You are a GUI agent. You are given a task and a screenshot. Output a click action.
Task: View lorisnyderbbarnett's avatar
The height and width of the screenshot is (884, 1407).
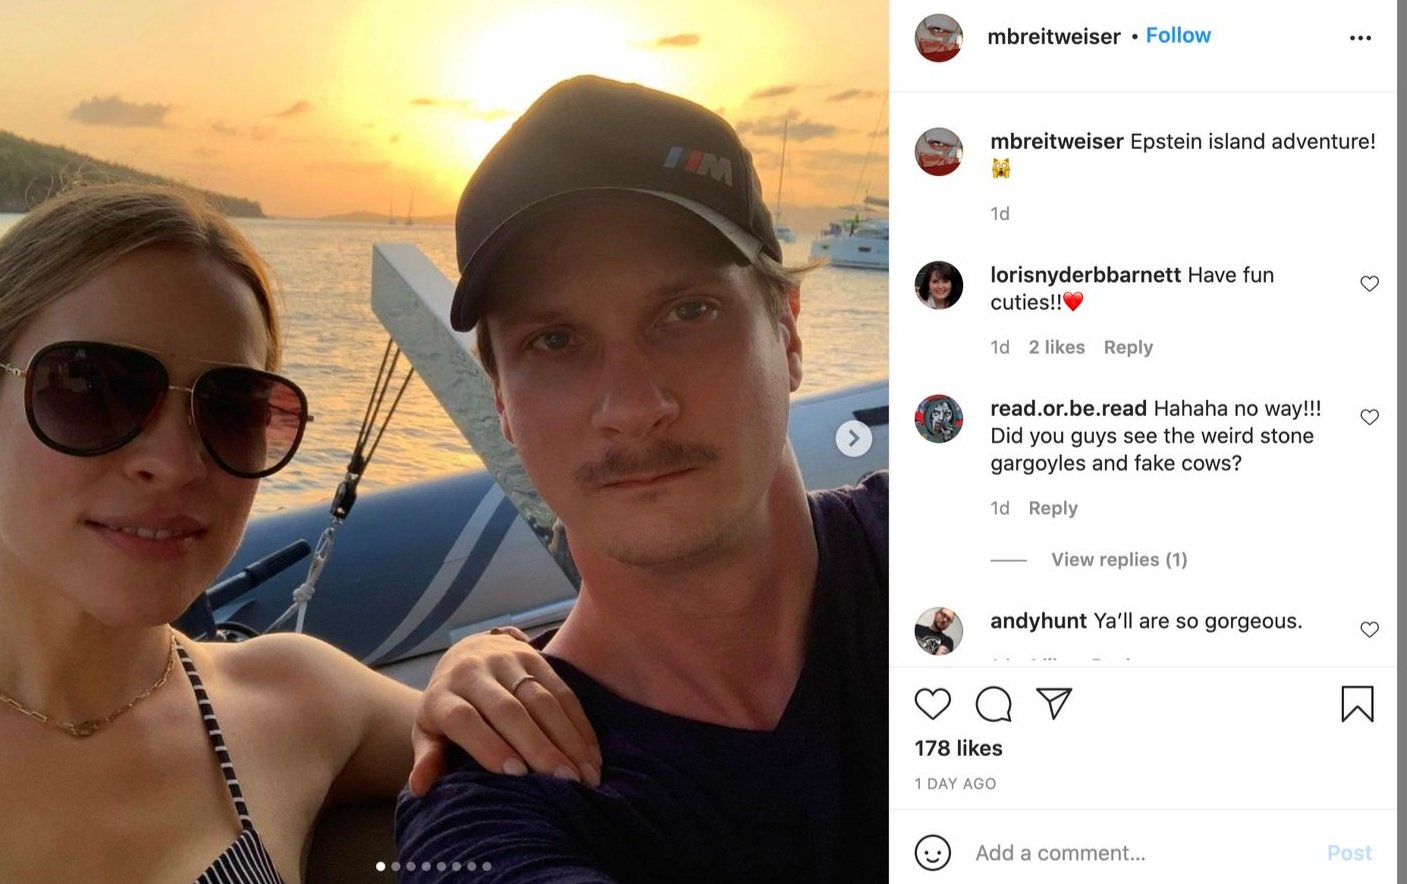pyautogui.click(x=938, y=285)
